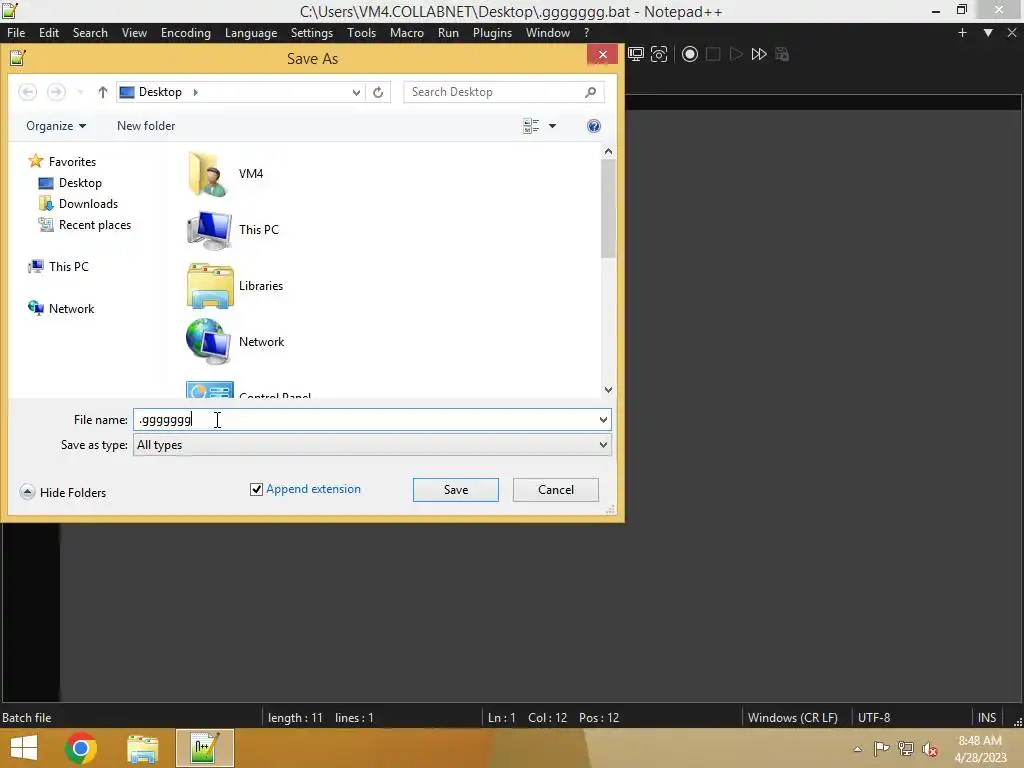The width and height of the screenshot is (1024, 768).
Task: Select Downloads under Favorites
Action: coord(78,204)
